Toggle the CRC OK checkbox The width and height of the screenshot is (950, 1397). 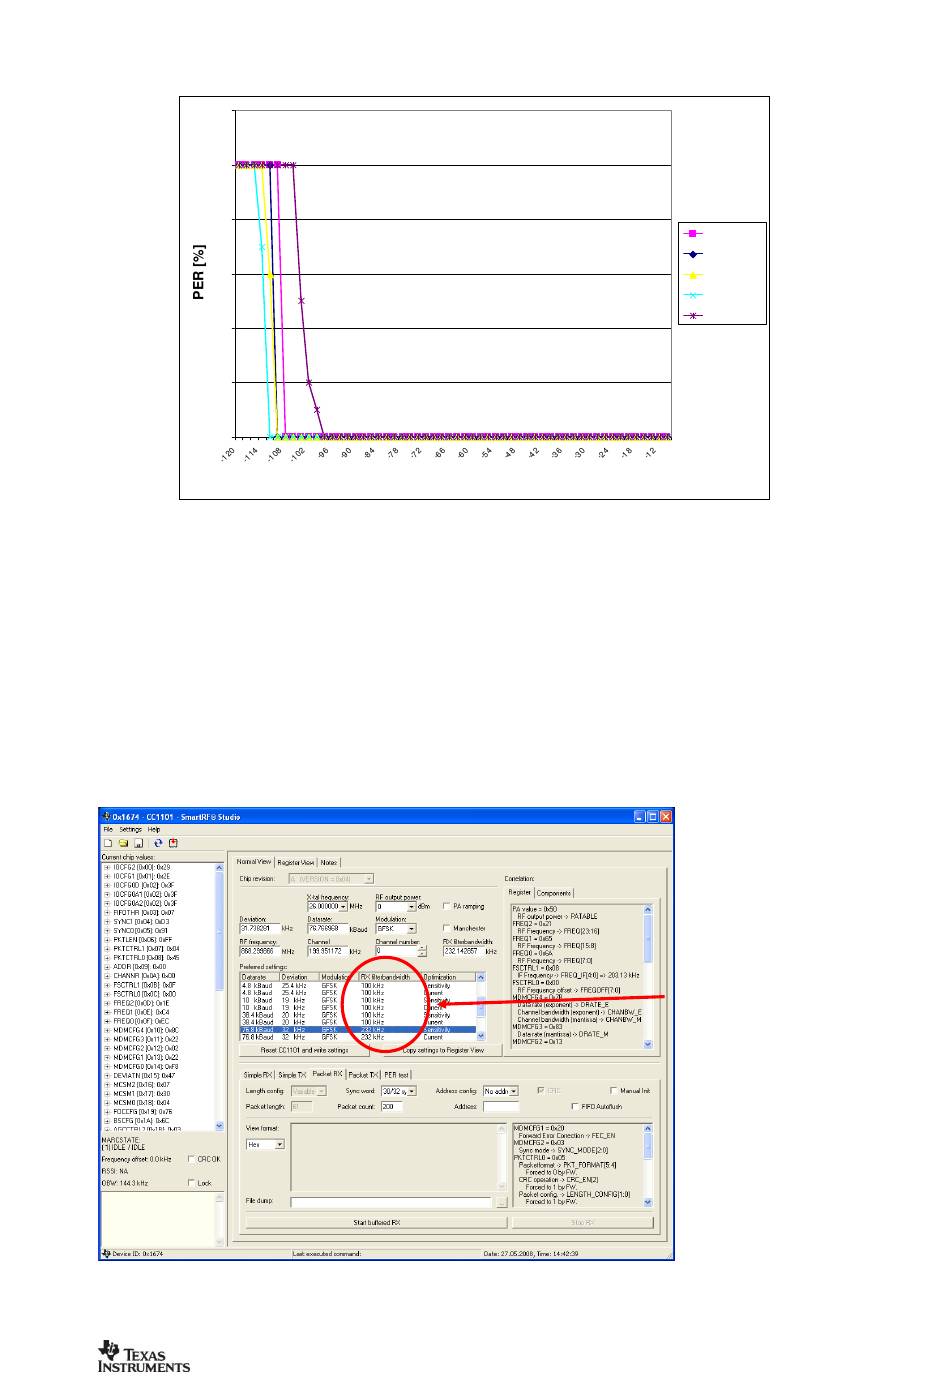click(191, 1159)
